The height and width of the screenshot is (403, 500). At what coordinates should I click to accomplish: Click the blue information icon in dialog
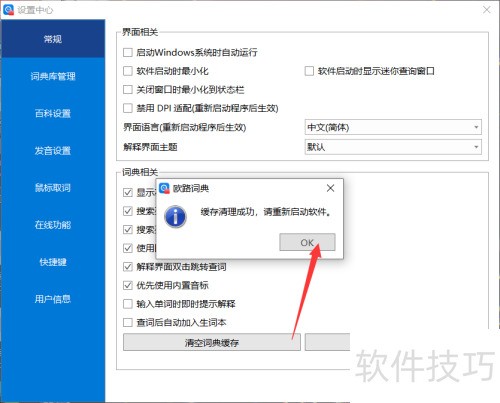click(175, 217)
